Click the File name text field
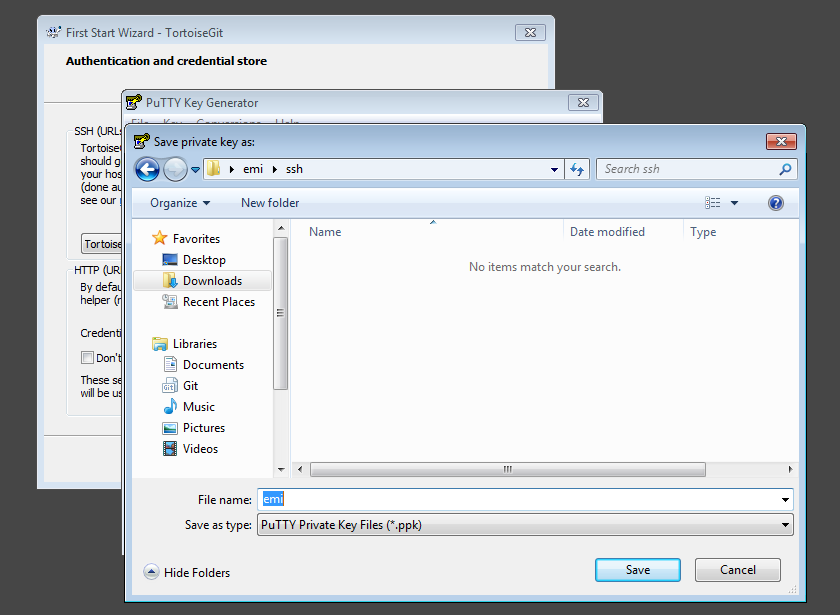840x615 pixels. pyautogui.click(x=518, y=499)
